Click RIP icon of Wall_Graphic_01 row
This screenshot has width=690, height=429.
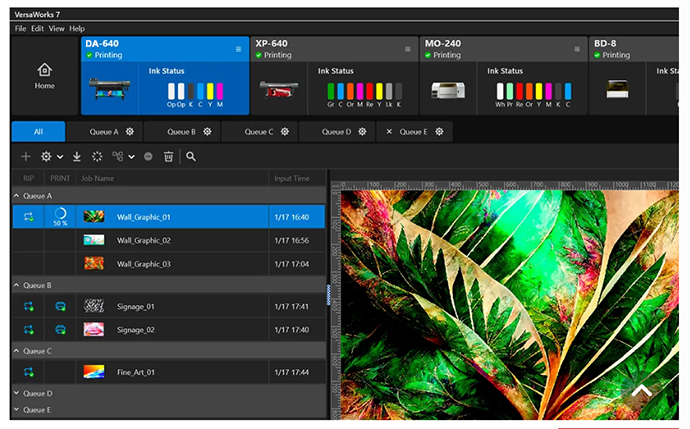tap(29, 216)
